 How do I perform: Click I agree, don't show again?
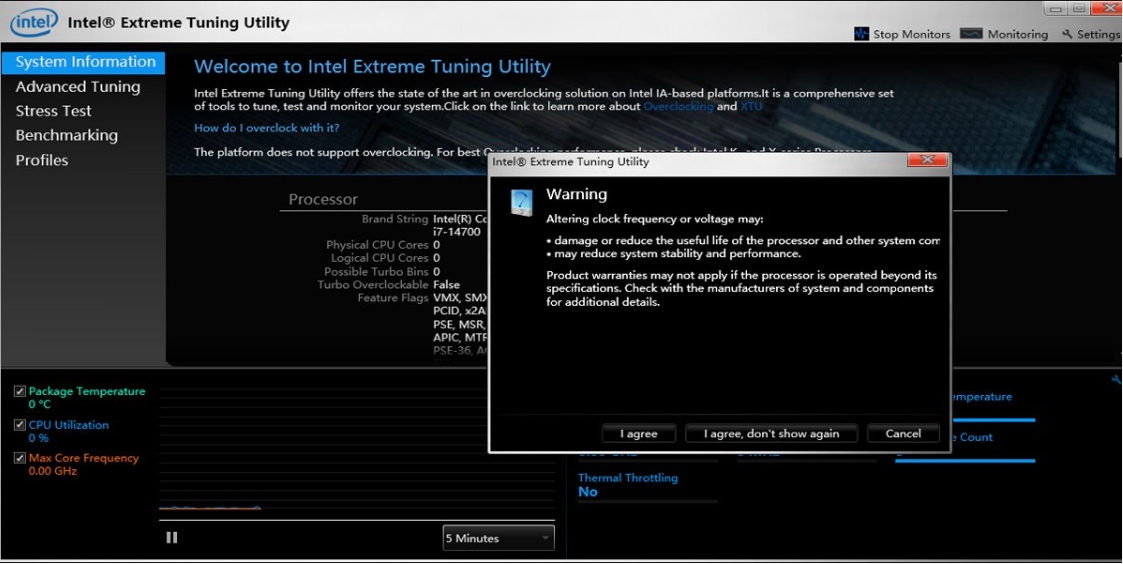click(x=771, y=434)
